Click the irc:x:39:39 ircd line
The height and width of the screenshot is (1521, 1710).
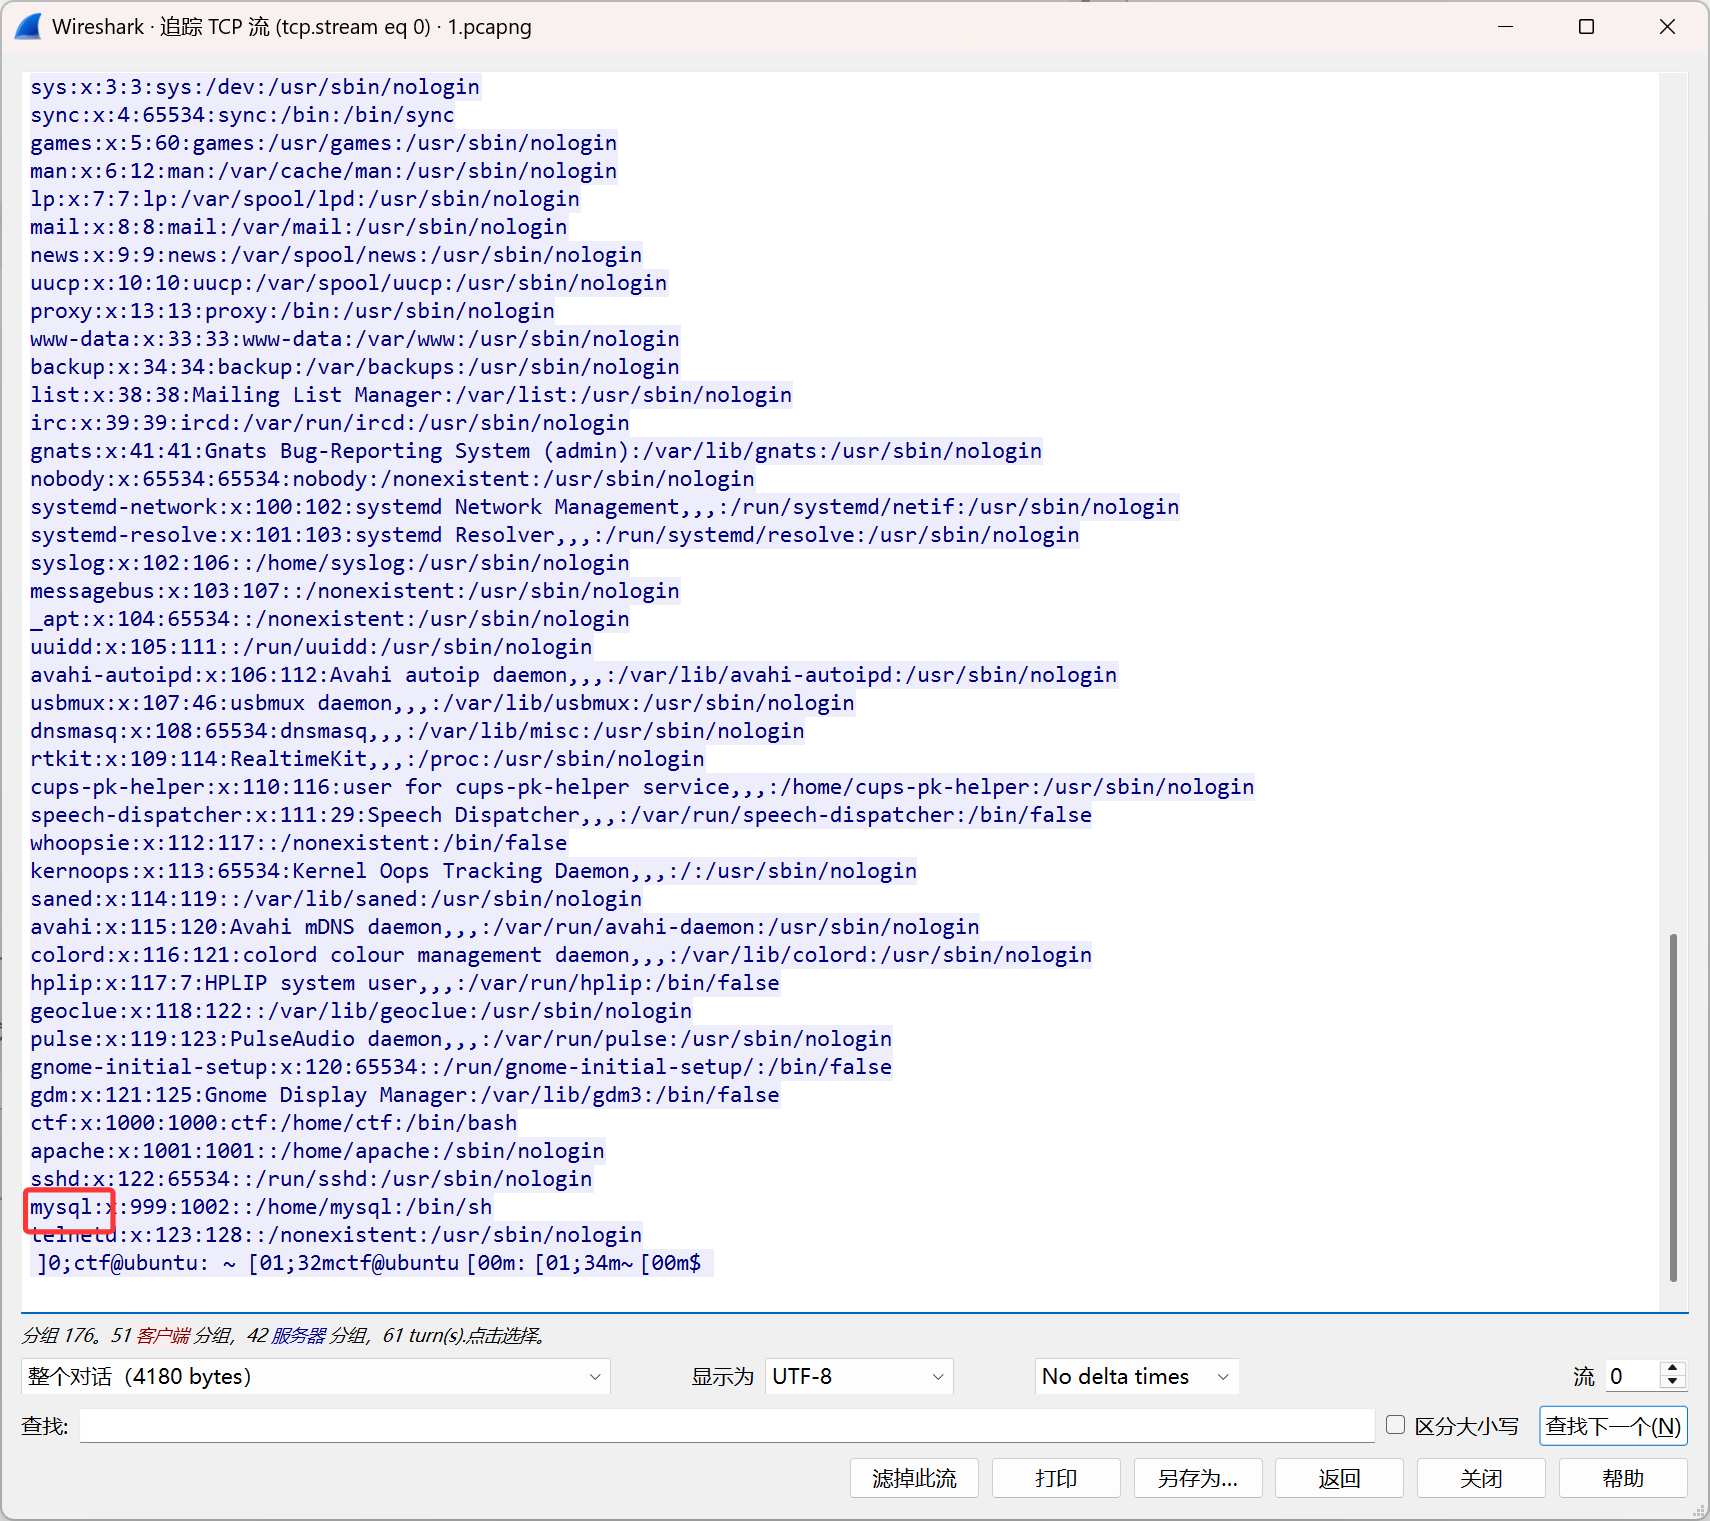tap(330, 423)
